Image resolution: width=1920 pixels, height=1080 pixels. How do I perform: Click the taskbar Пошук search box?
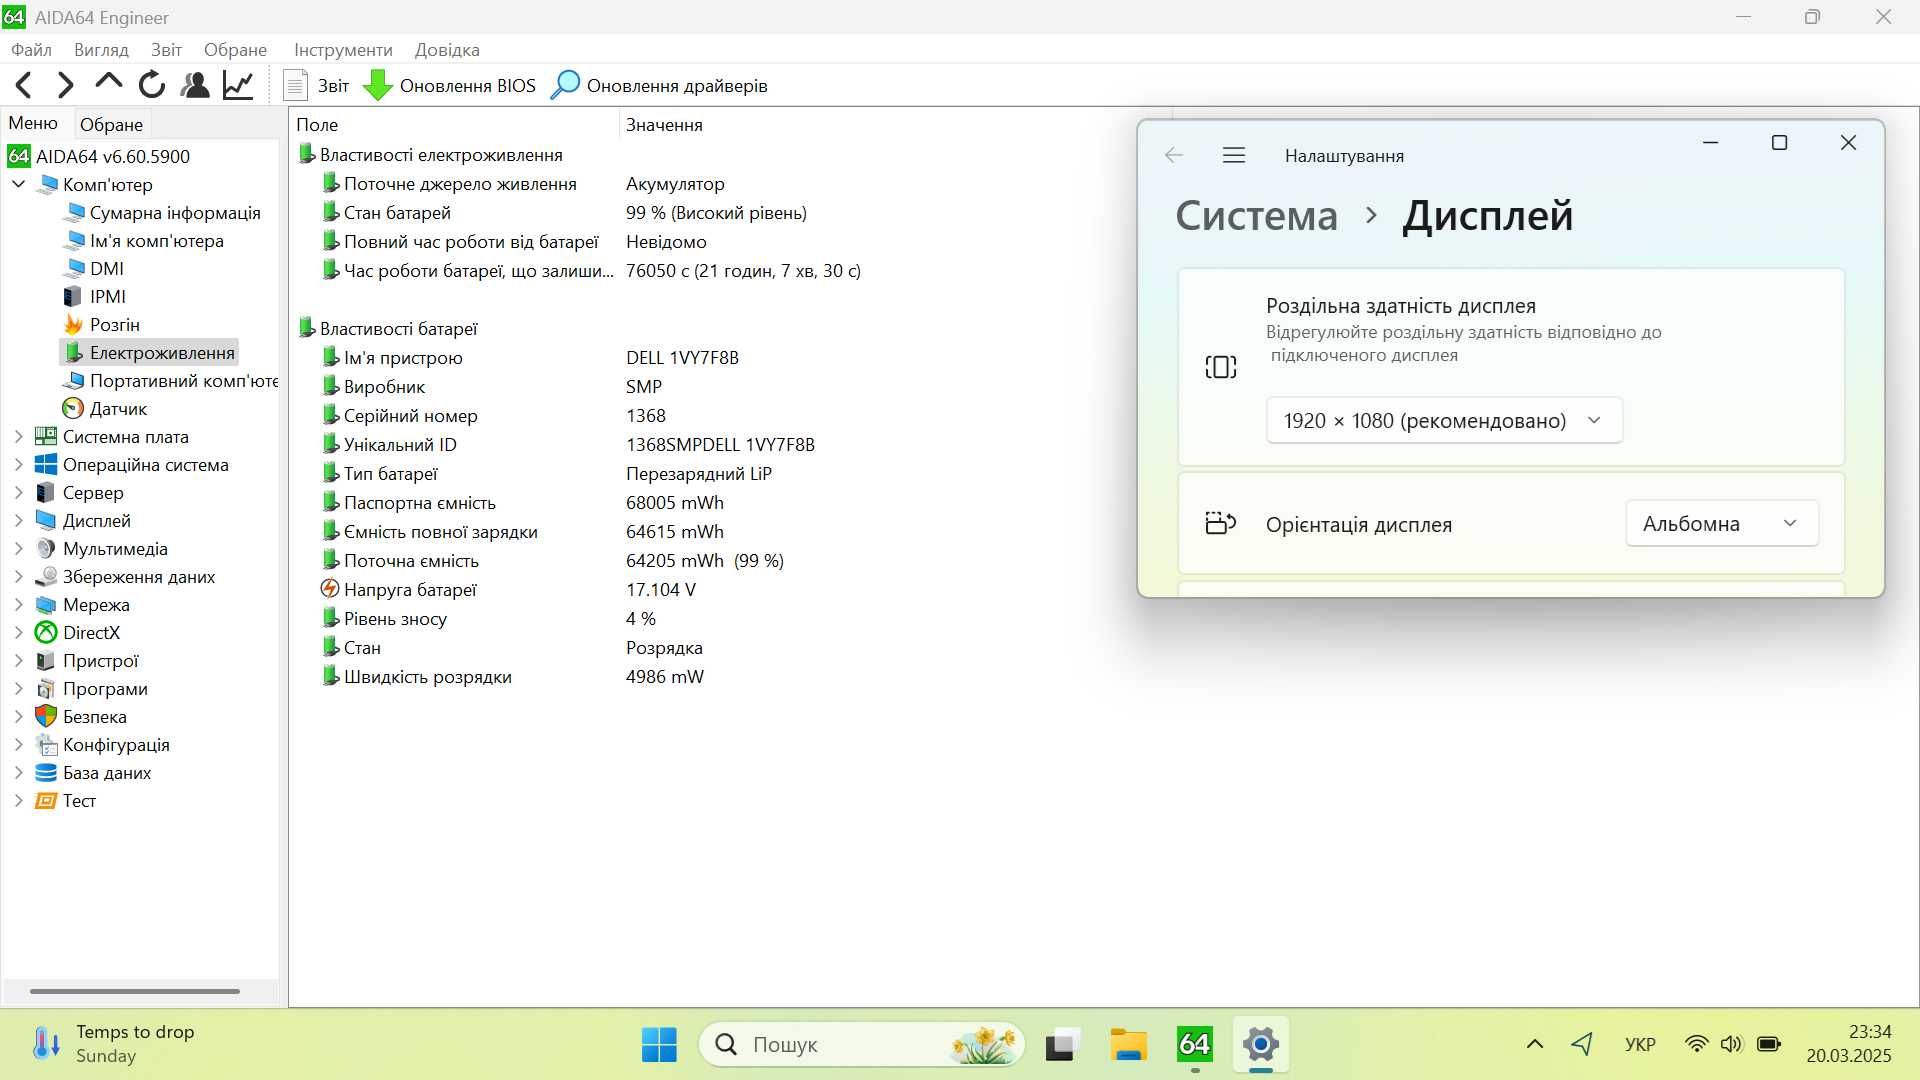pos(862,1045)
